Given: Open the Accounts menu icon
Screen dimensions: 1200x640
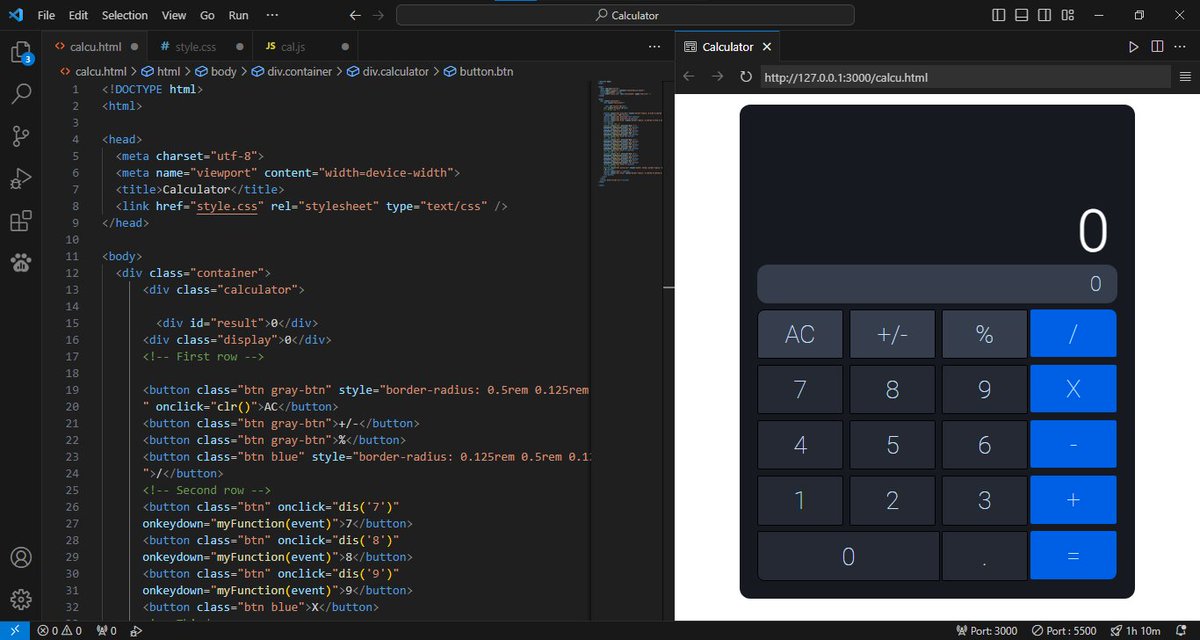Looking at the screenshot, I should coord(21,557).
